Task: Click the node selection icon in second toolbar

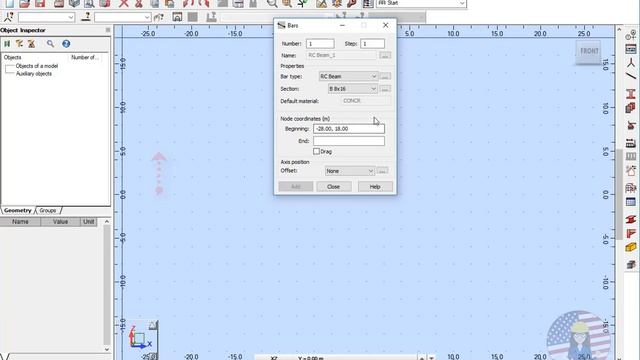Action: pyautogui.click(x=9, y=17)
